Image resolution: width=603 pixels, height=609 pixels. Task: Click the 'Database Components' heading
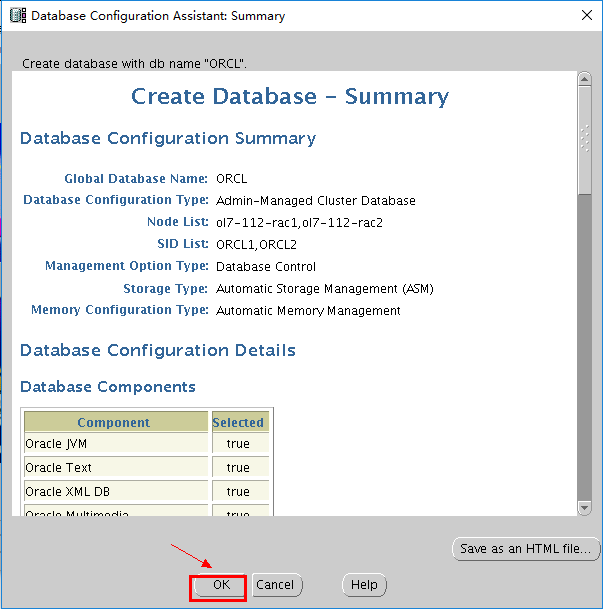pyautogui.click(x=108, y=387)
